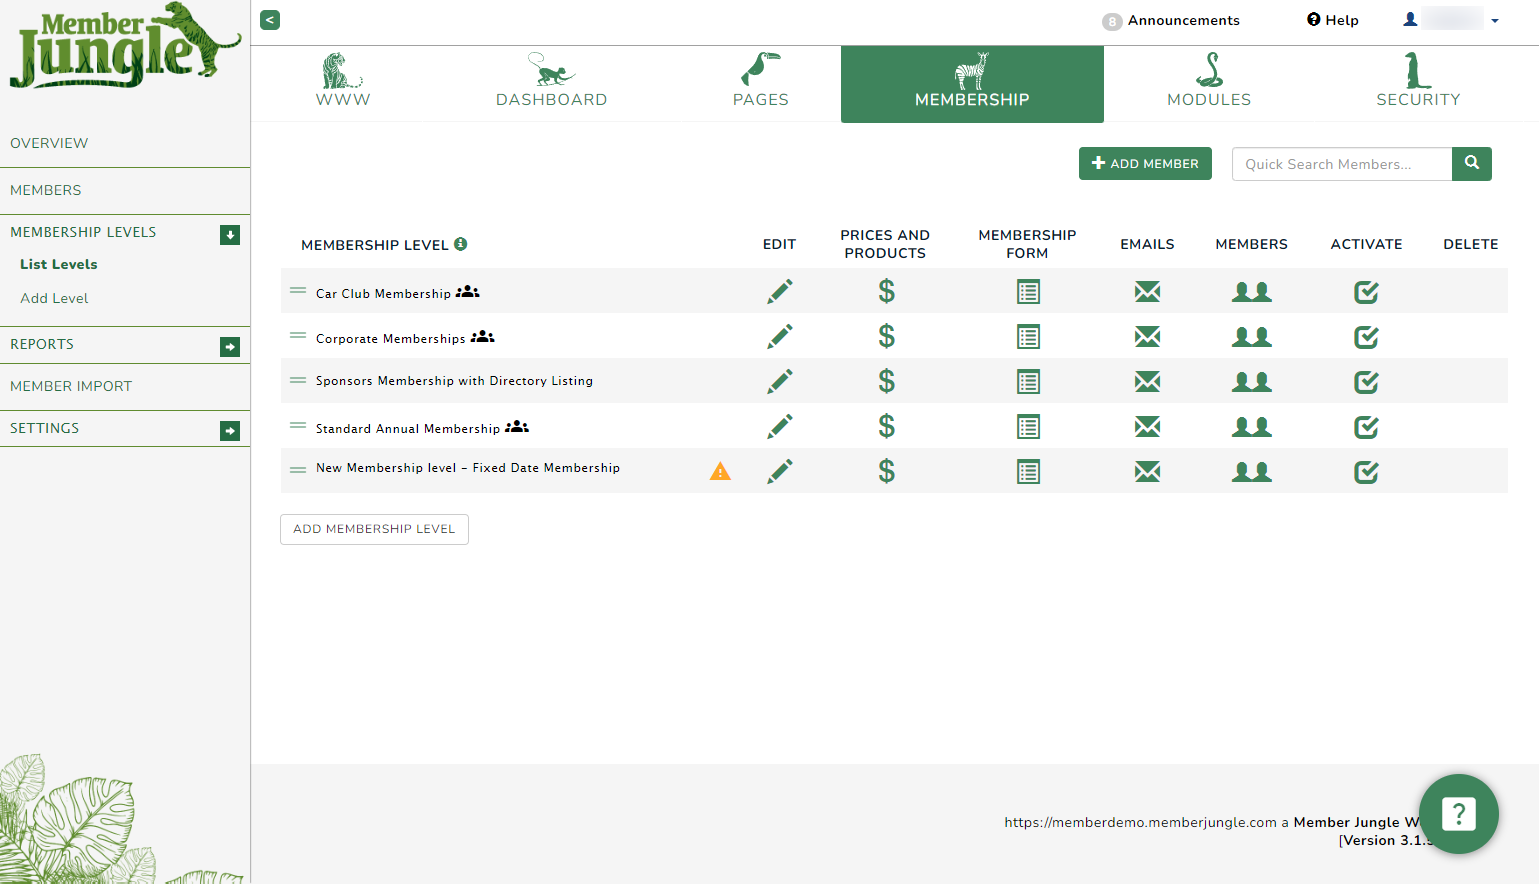View members of Car Club Membership
This screenshot has width=1539, height=884.
pos(1251,292)
